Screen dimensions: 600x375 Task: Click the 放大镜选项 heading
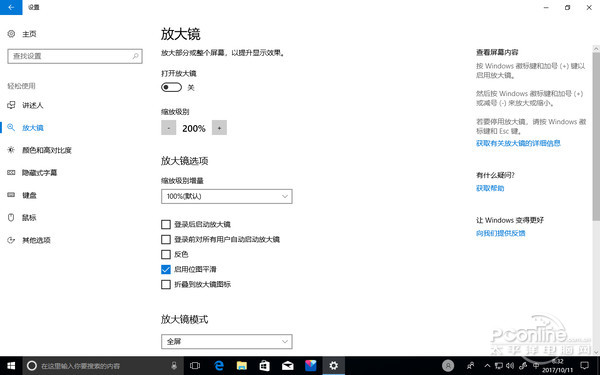(x=184, y=161)
